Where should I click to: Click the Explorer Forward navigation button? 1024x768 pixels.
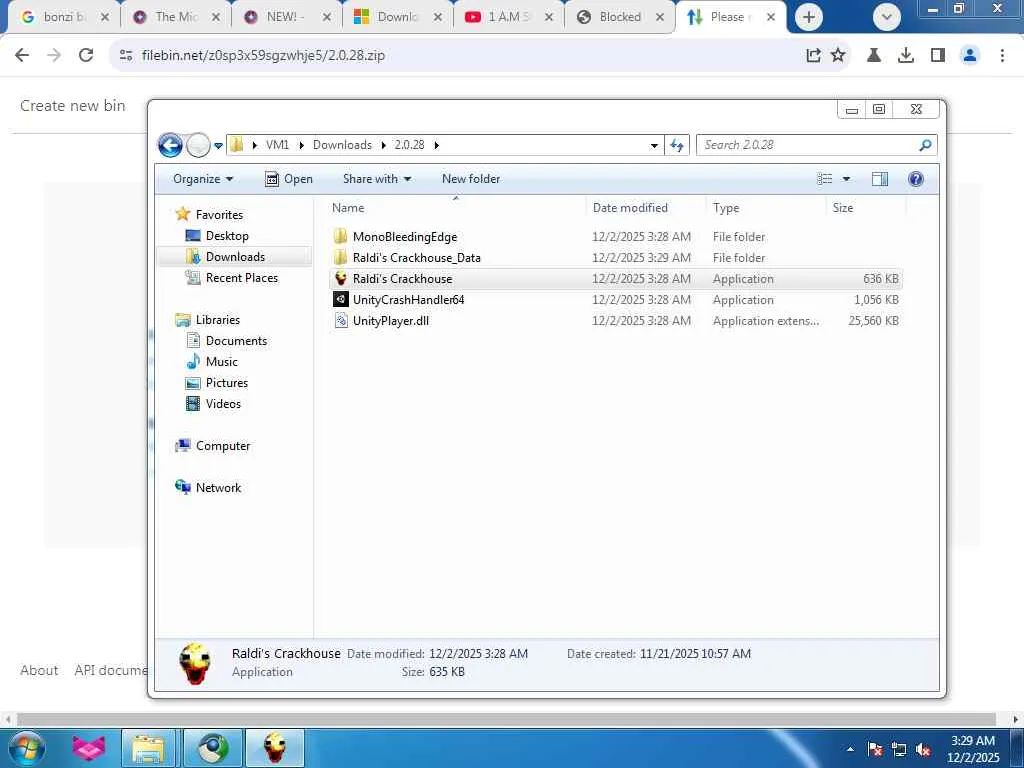[198, 145]
